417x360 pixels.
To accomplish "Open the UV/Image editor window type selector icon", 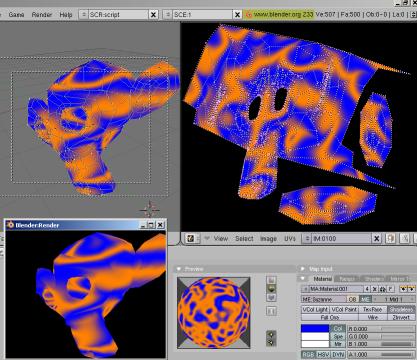I will [x=191, y=238].
